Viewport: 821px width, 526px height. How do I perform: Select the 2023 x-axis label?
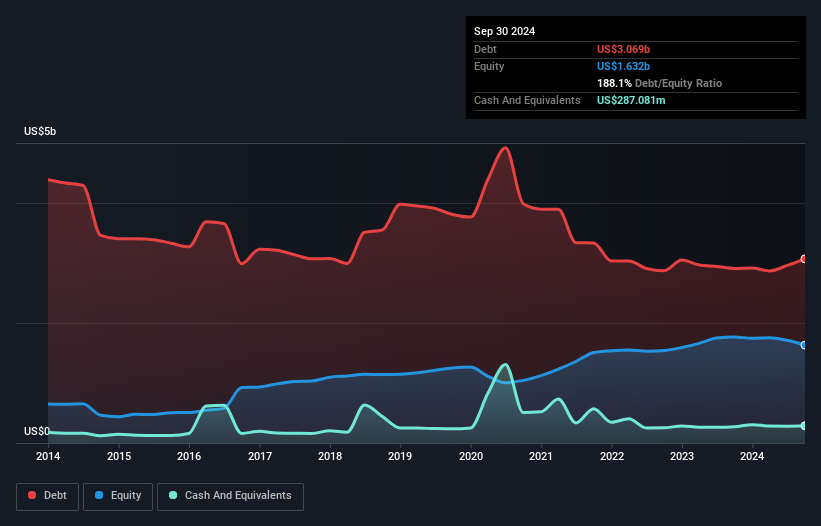coord(682,456)
